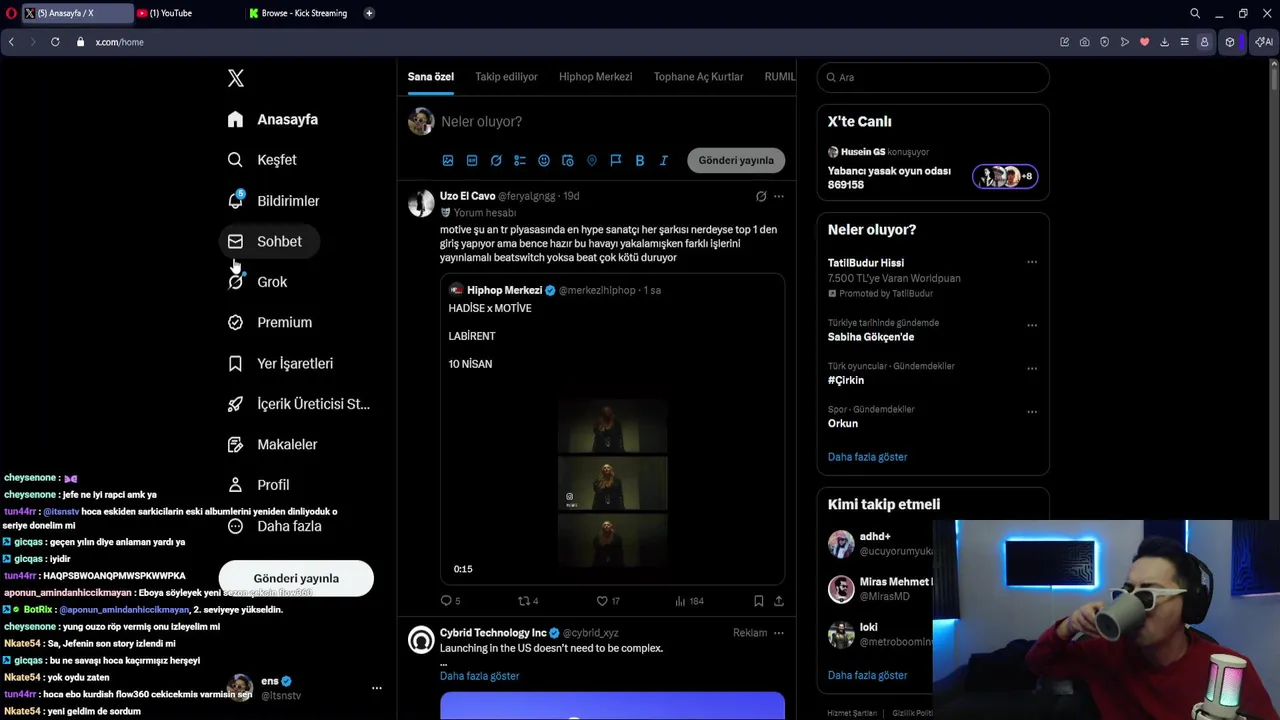Add an image to the new post
Image resolution: width=1280 pixels, height=720 pixels.
(x=448, y=160)
